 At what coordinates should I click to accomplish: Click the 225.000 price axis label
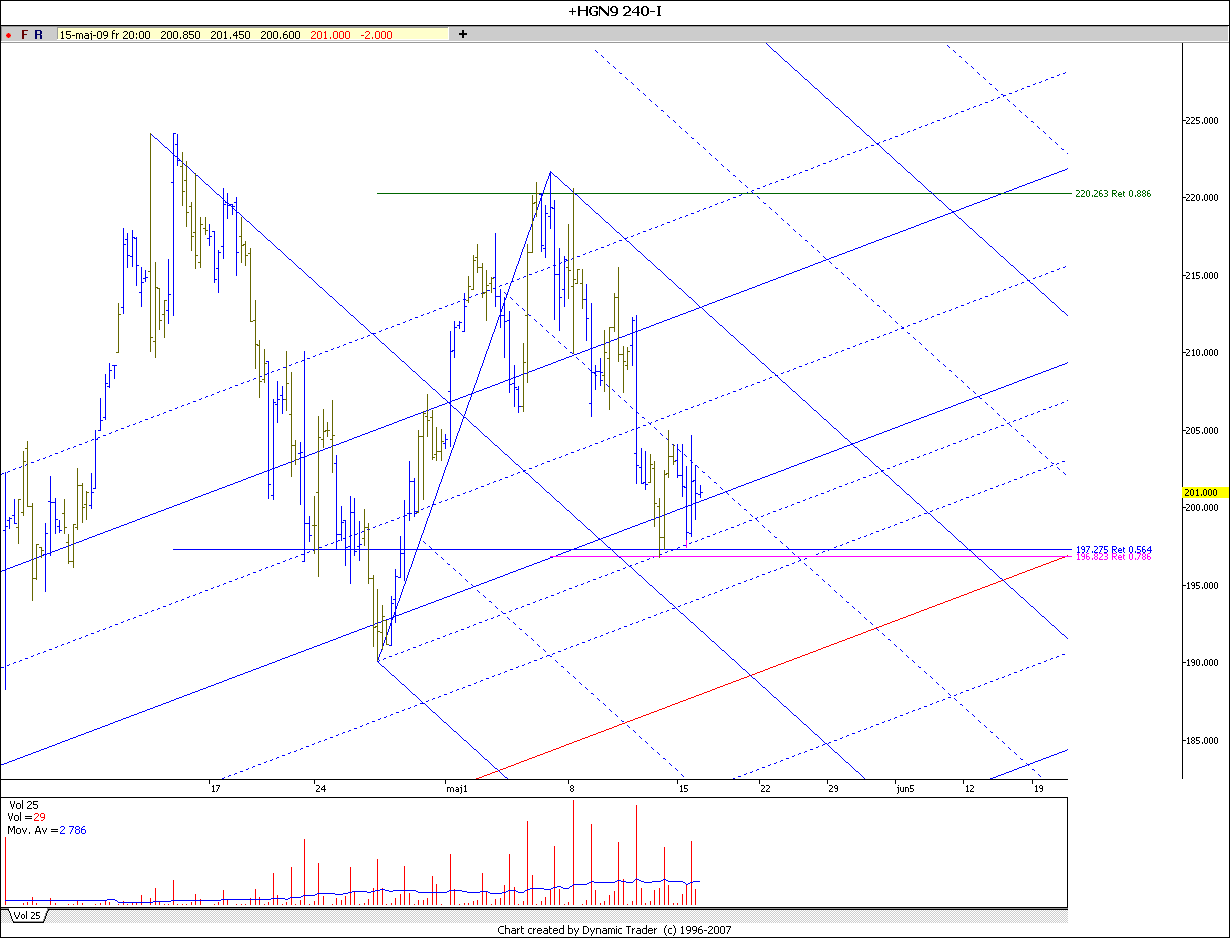1200,120
